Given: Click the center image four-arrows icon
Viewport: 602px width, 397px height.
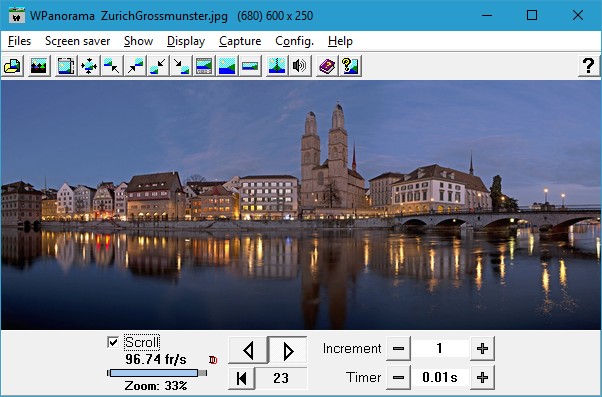Looking at the screenshot, I should tap(89, 66).
